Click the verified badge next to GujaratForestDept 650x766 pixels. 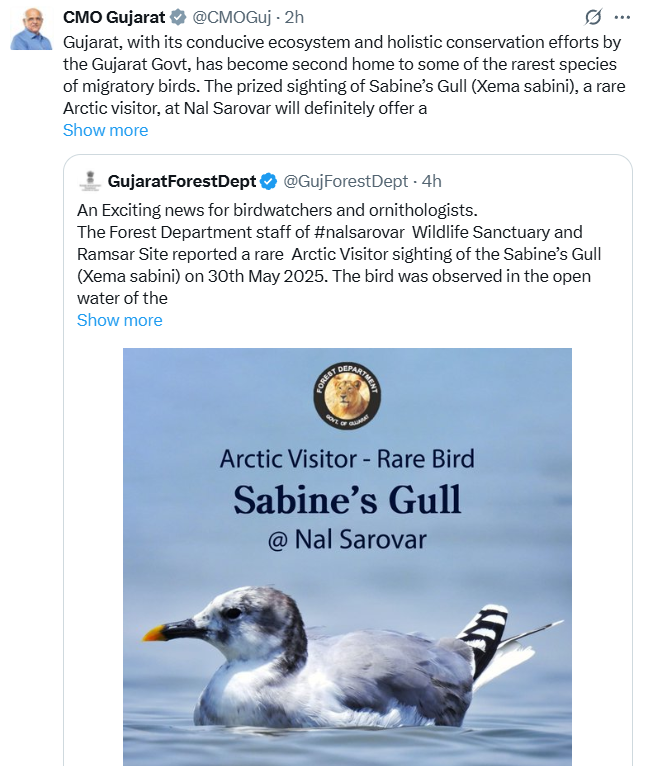[x=269, y=182]
